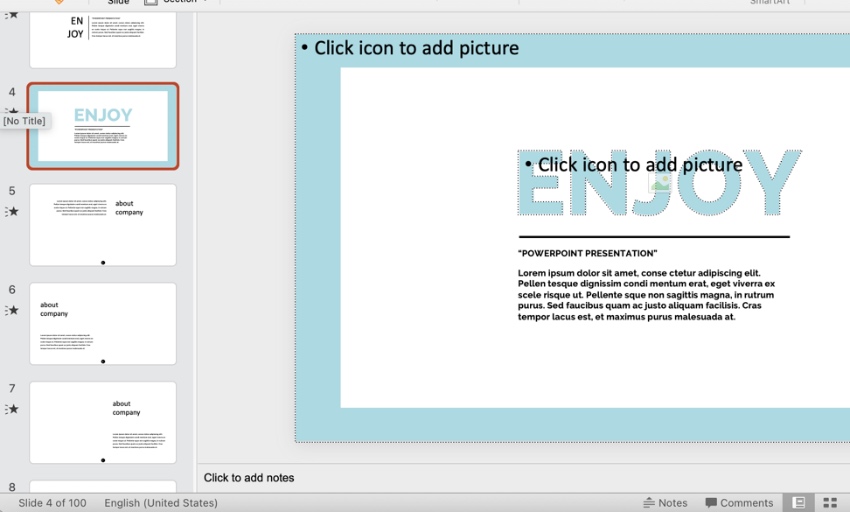Select the blue background picture placeholder text
Image resolution: width=850 pixels, height=512 pixels.
416,48
